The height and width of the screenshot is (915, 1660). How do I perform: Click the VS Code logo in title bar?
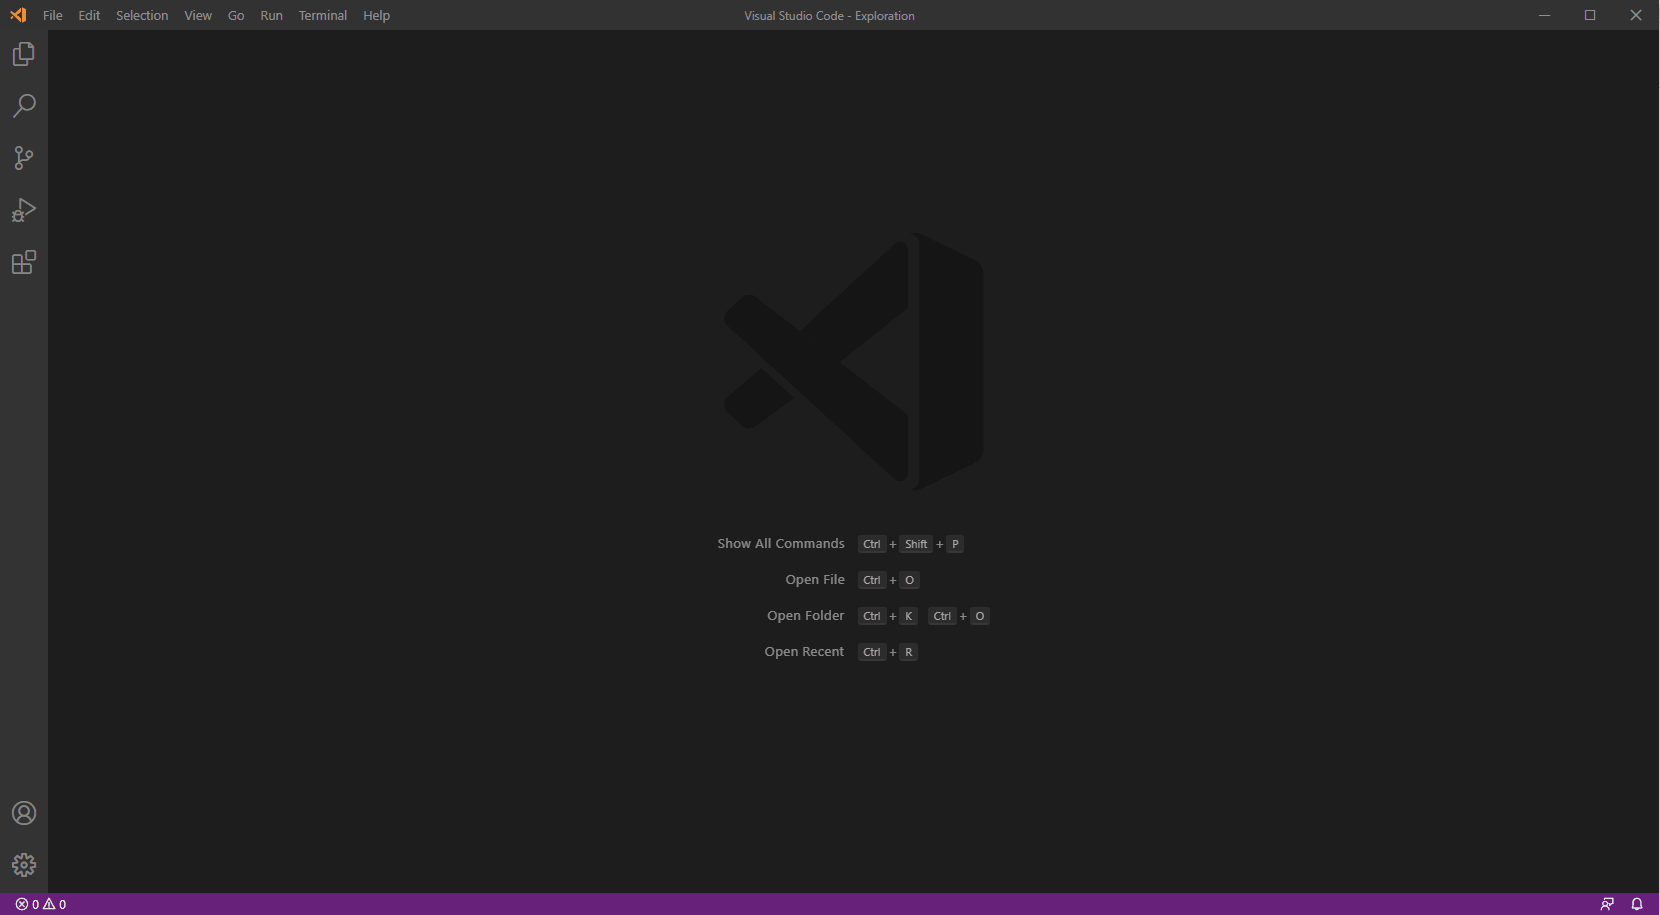coord(18,15)
